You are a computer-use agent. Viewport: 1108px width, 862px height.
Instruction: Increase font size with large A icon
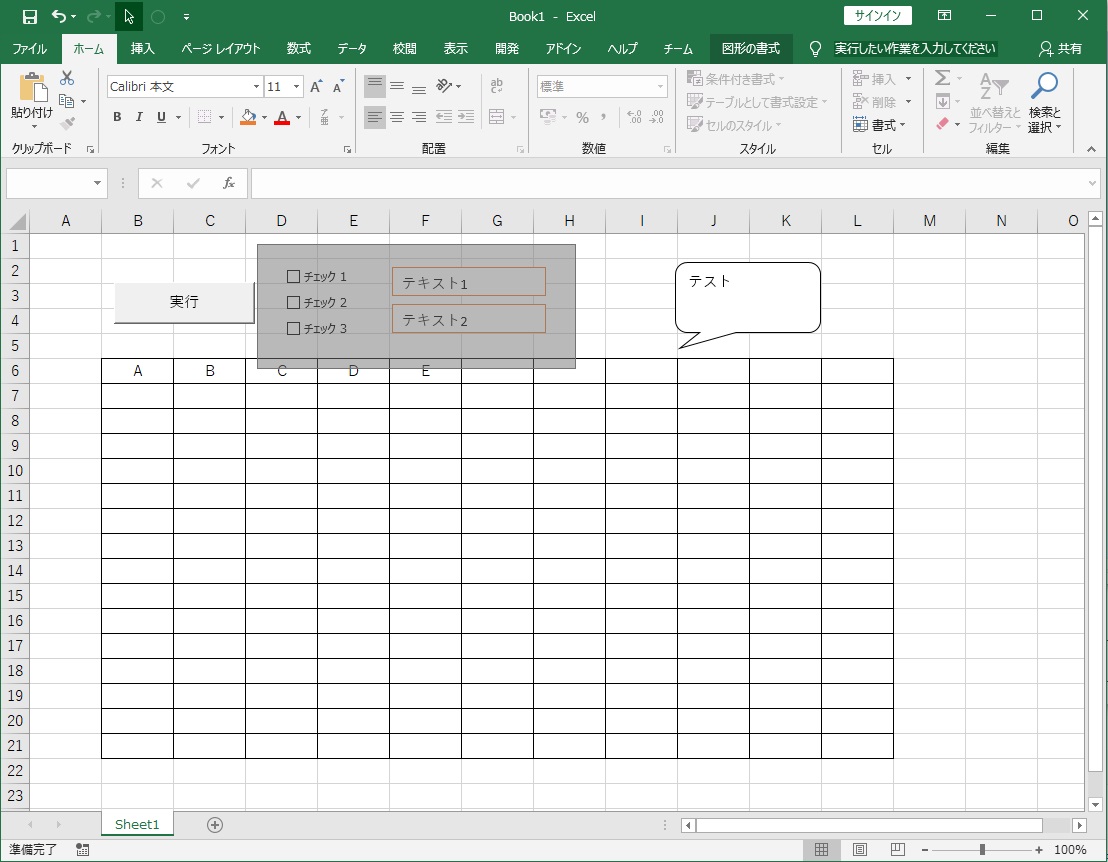(x=316, y=86)
